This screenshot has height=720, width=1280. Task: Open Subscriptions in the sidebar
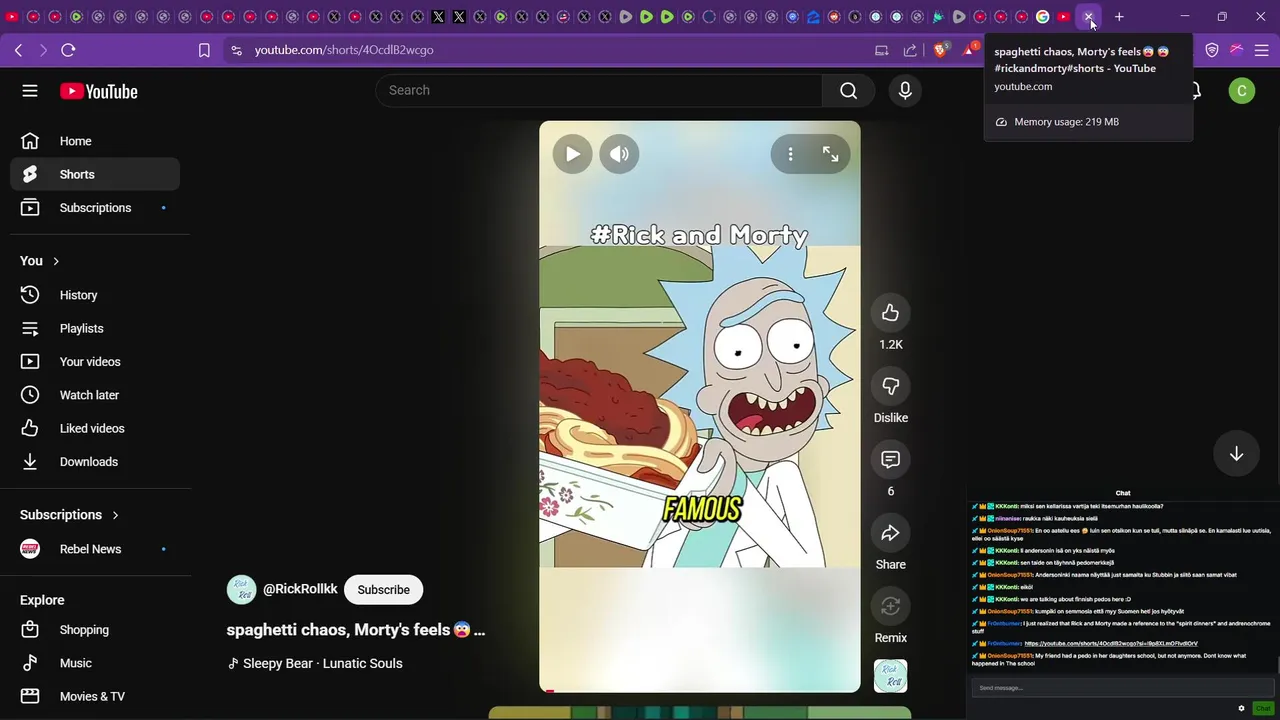point(95,208)
